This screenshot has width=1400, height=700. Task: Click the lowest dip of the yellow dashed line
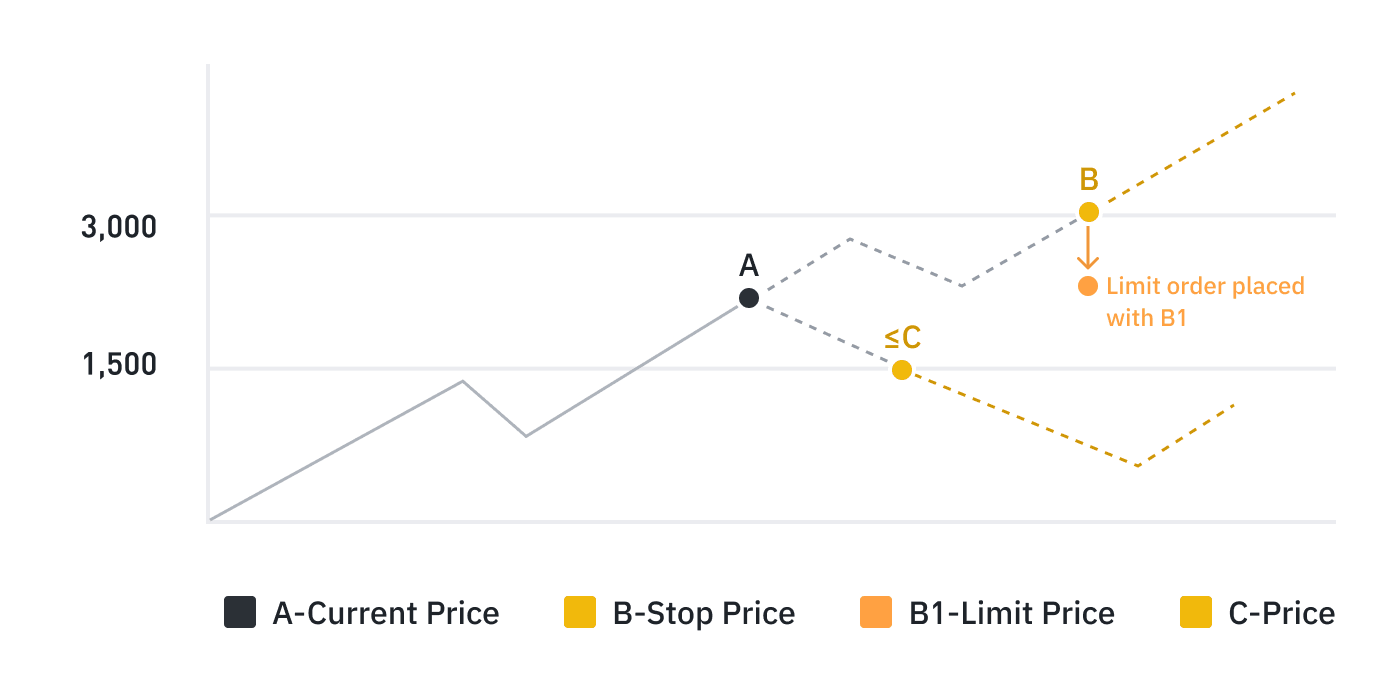[1138, 466]
